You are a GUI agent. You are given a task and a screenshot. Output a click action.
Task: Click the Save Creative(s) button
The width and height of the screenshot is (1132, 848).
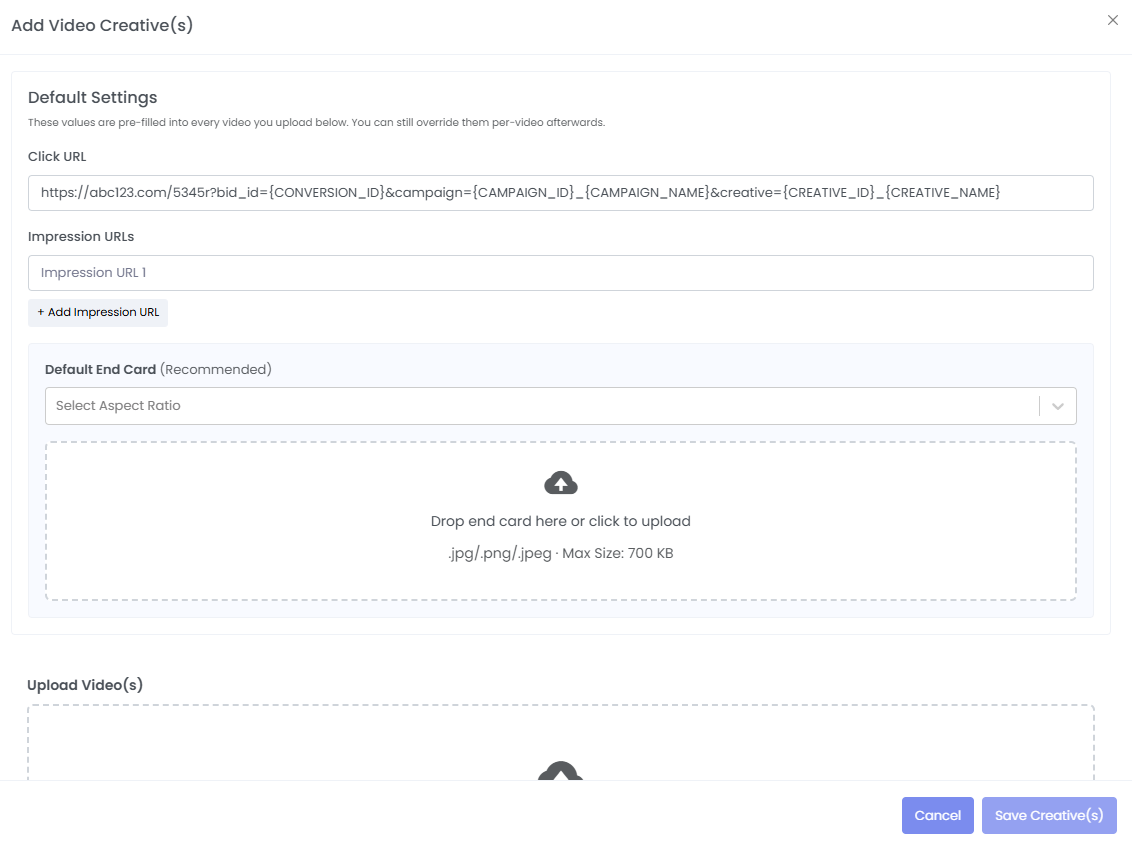point(1049,815)
